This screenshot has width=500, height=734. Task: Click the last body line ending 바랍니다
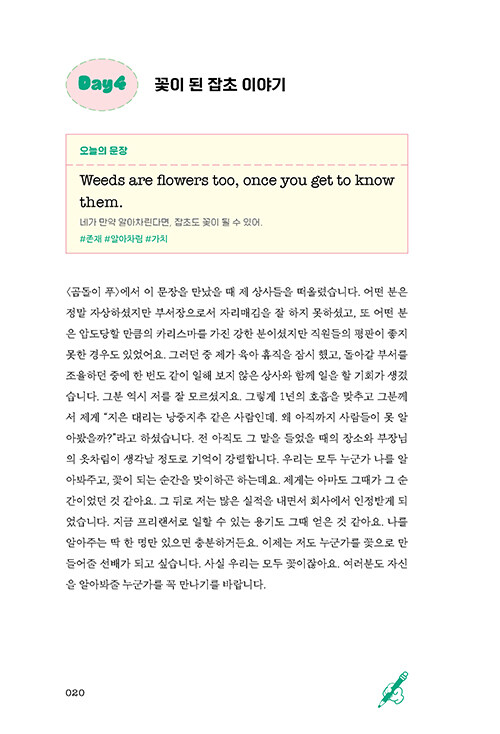click(x=166, y=584)
